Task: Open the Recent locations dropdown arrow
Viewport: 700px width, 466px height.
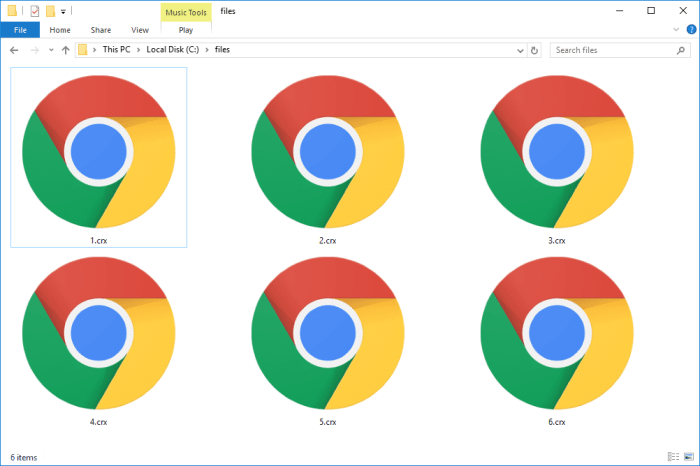Action: tap(50, 50)
